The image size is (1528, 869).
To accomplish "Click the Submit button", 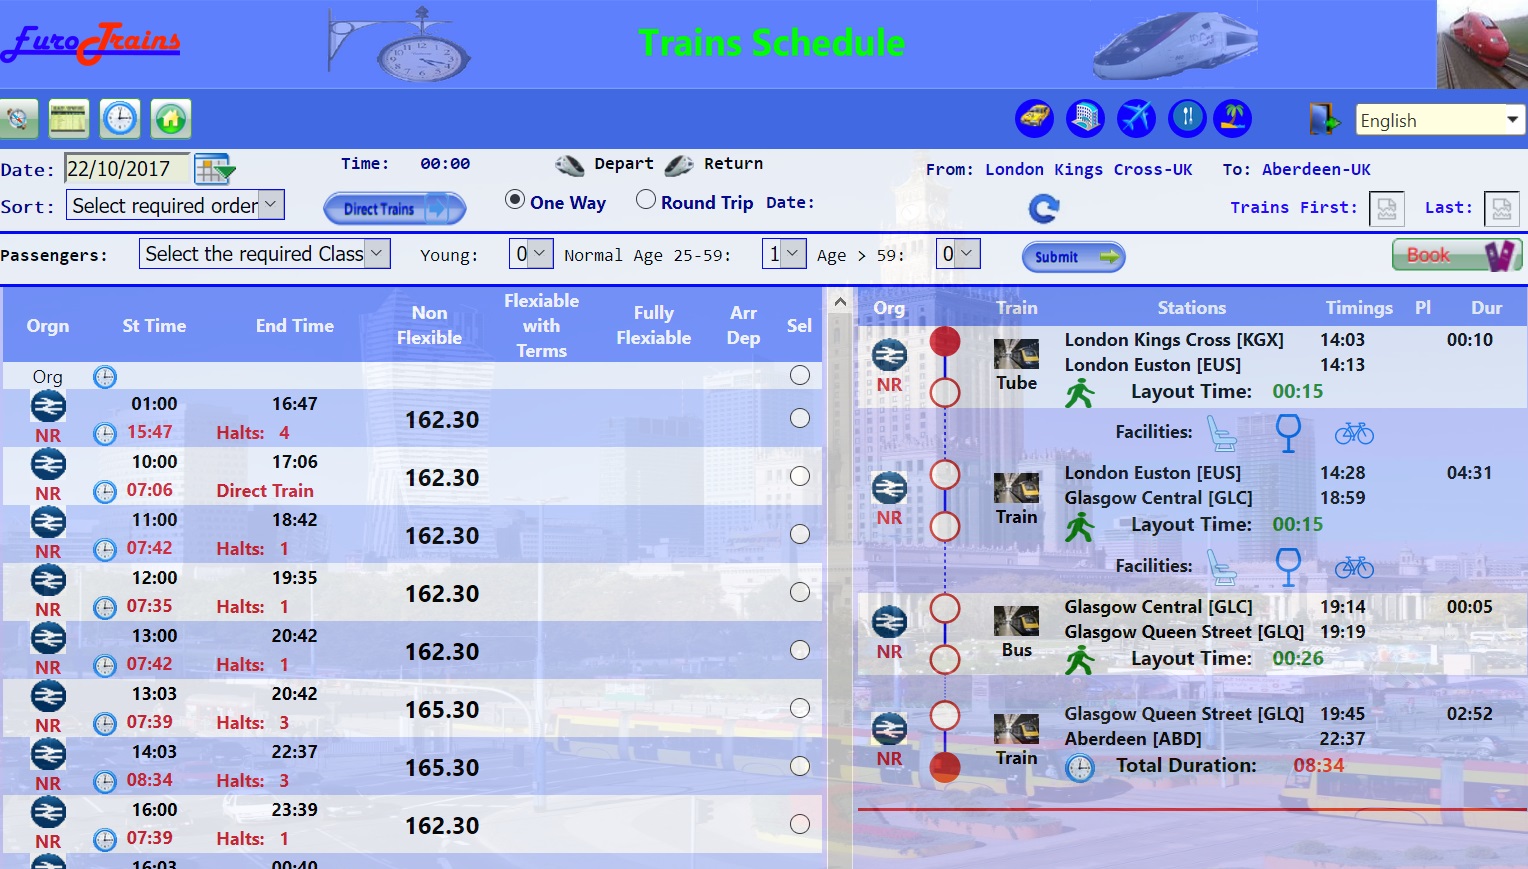I will click(1074, 257).
